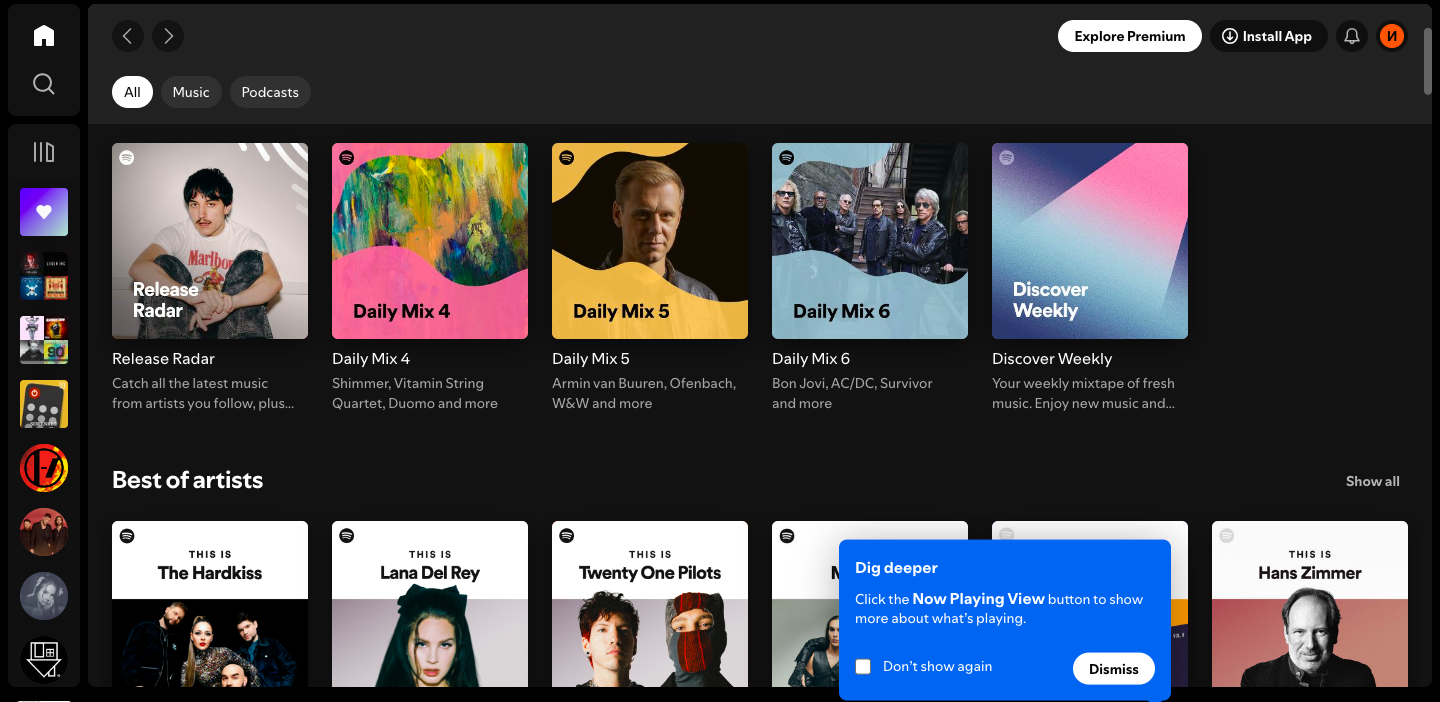Navigate forward with the right arrow
The height and width of the screenshot is (702, 1440).
pos(168,36)
